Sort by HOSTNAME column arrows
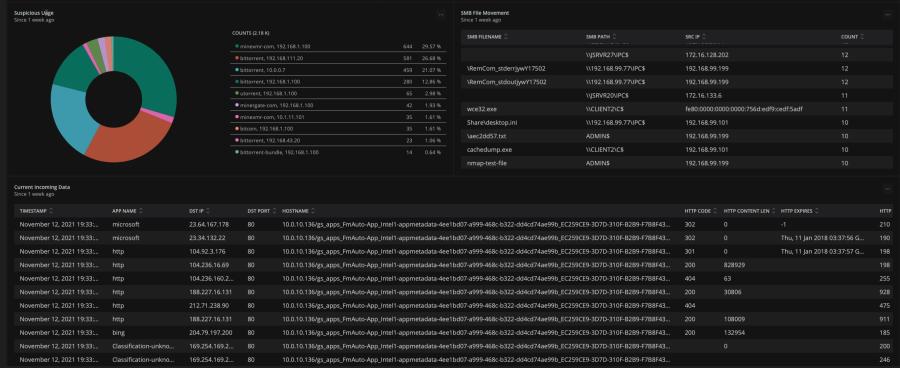This screenshot has height=368, width=900. pos(313,211)
